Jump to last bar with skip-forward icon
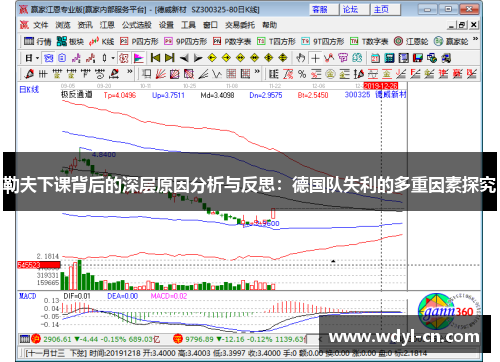Image resolution: width=500 pixels, height=362 pixels. (x=170, y=58)
